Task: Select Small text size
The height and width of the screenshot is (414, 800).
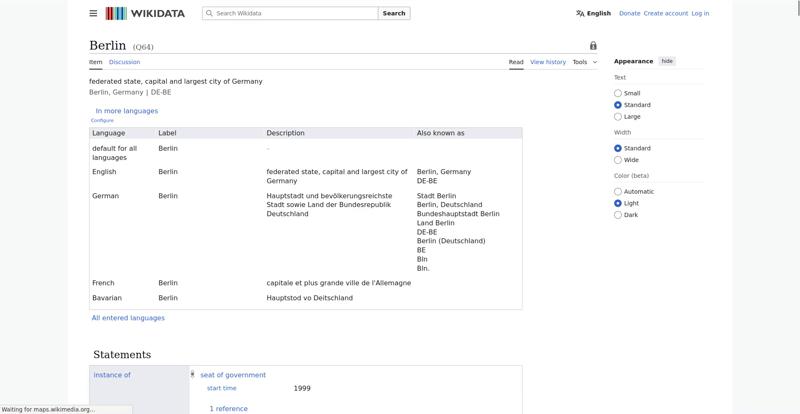Action: [618, 93]
